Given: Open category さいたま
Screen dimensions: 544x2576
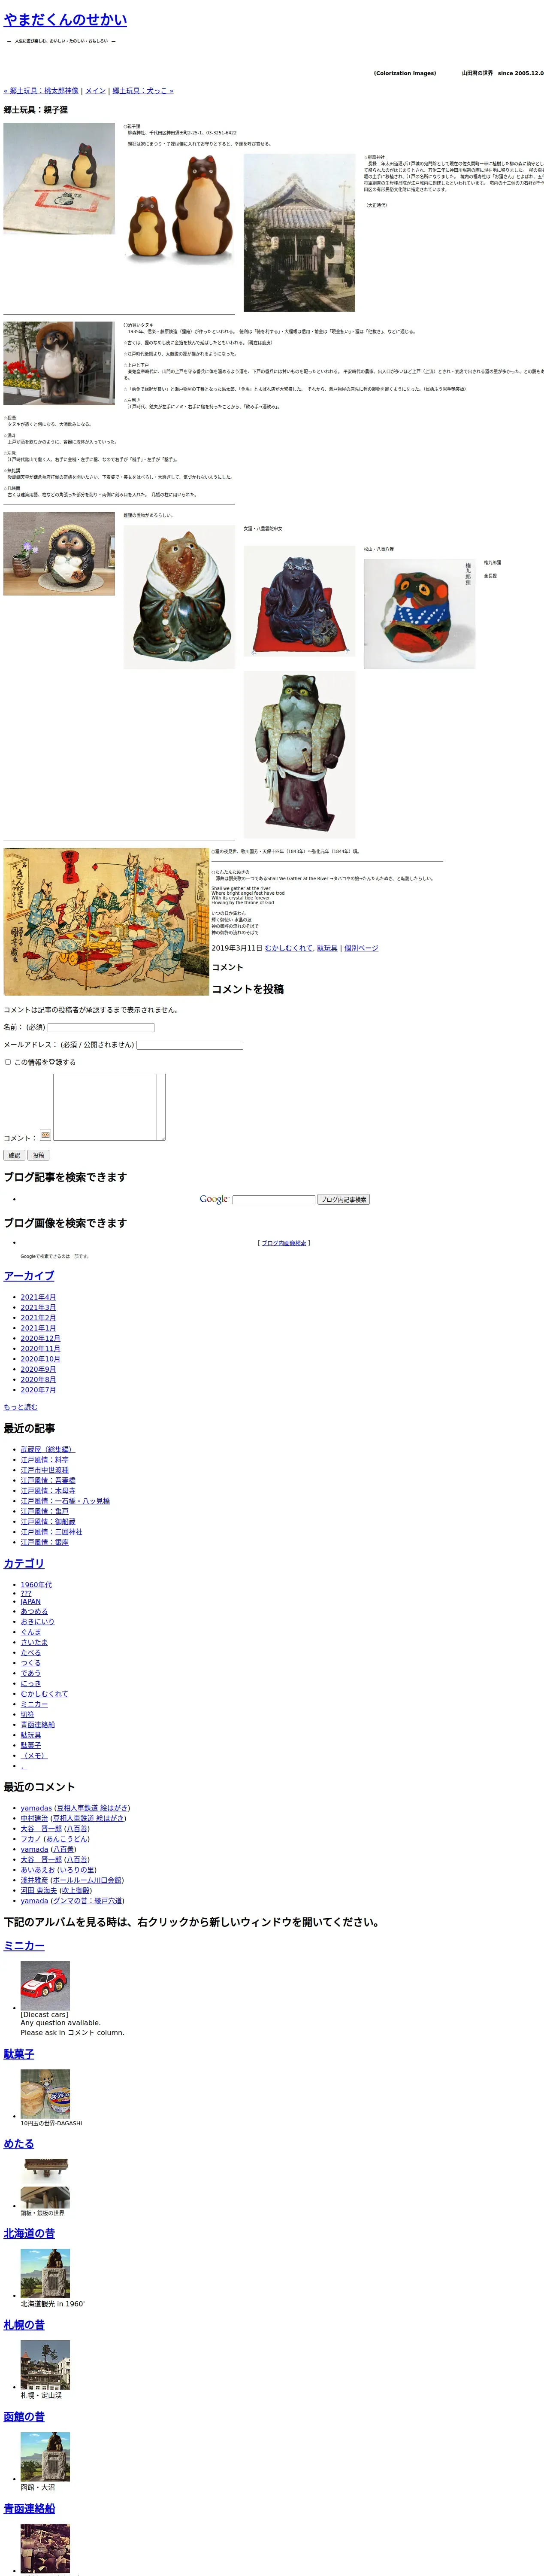Looking at the screenshot, I should coord(34,1642).
